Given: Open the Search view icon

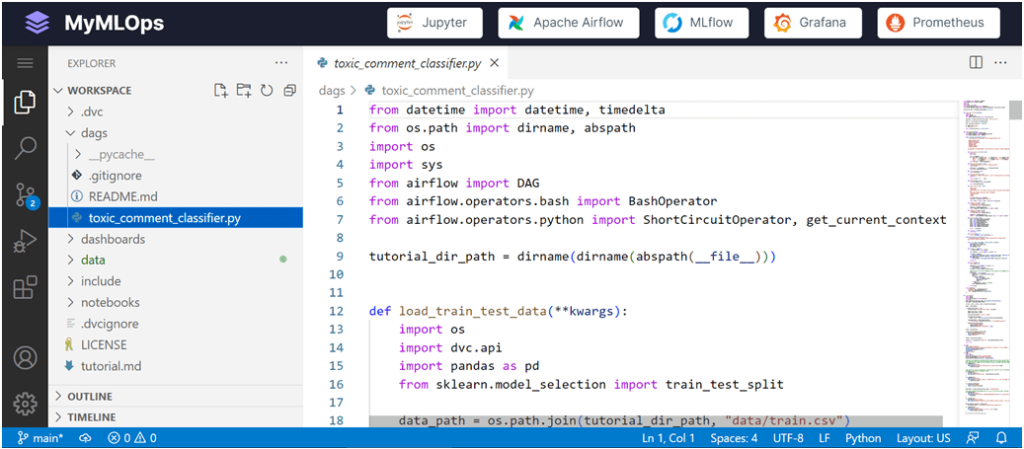Looking at the screenshot, I should (x=25, y=148).
